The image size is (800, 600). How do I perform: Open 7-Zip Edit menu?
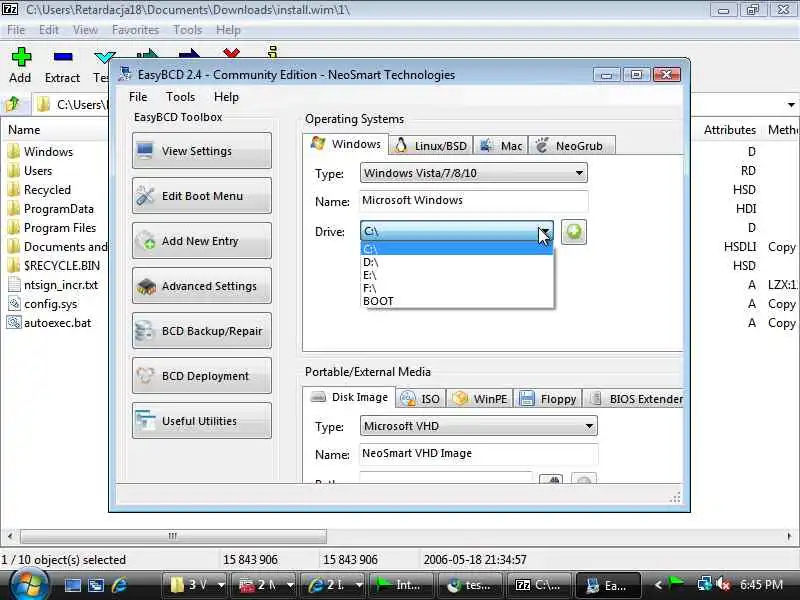coord(49,30)
